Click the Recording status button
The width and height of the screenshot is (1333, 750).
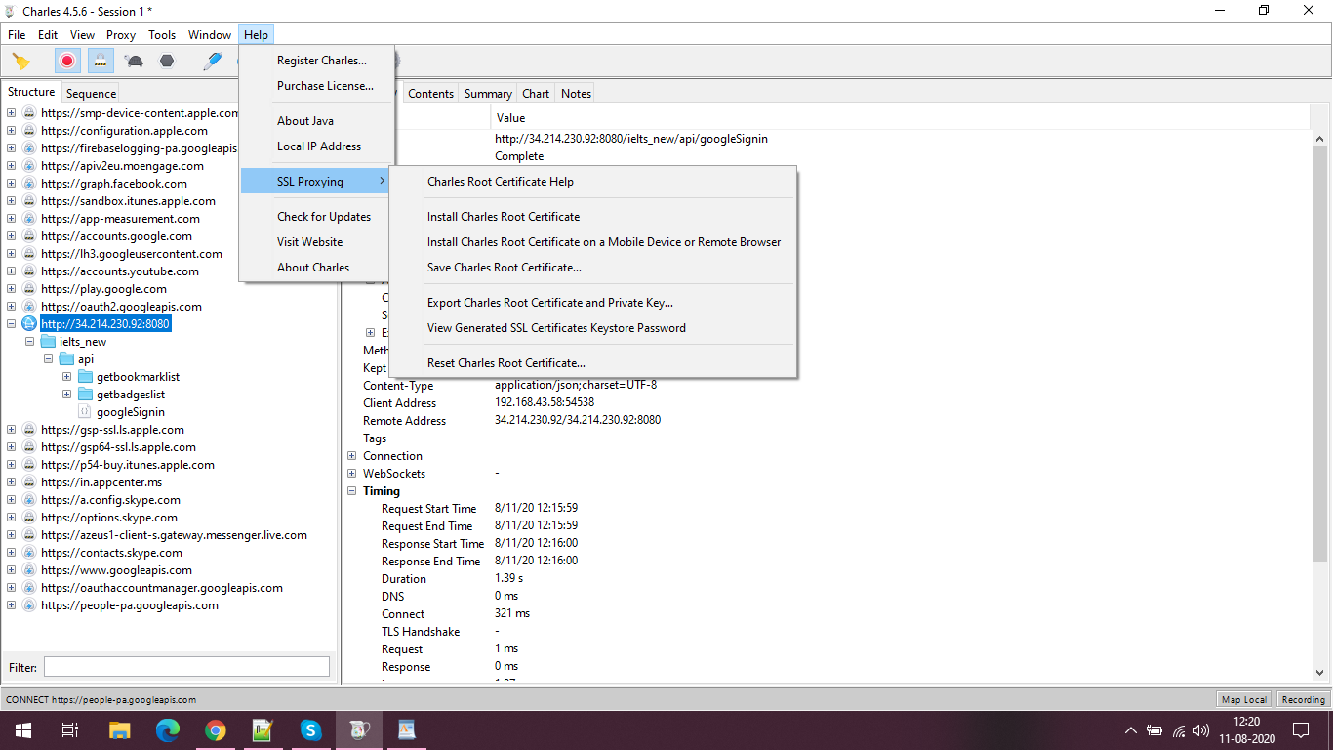pos(1303,700)
